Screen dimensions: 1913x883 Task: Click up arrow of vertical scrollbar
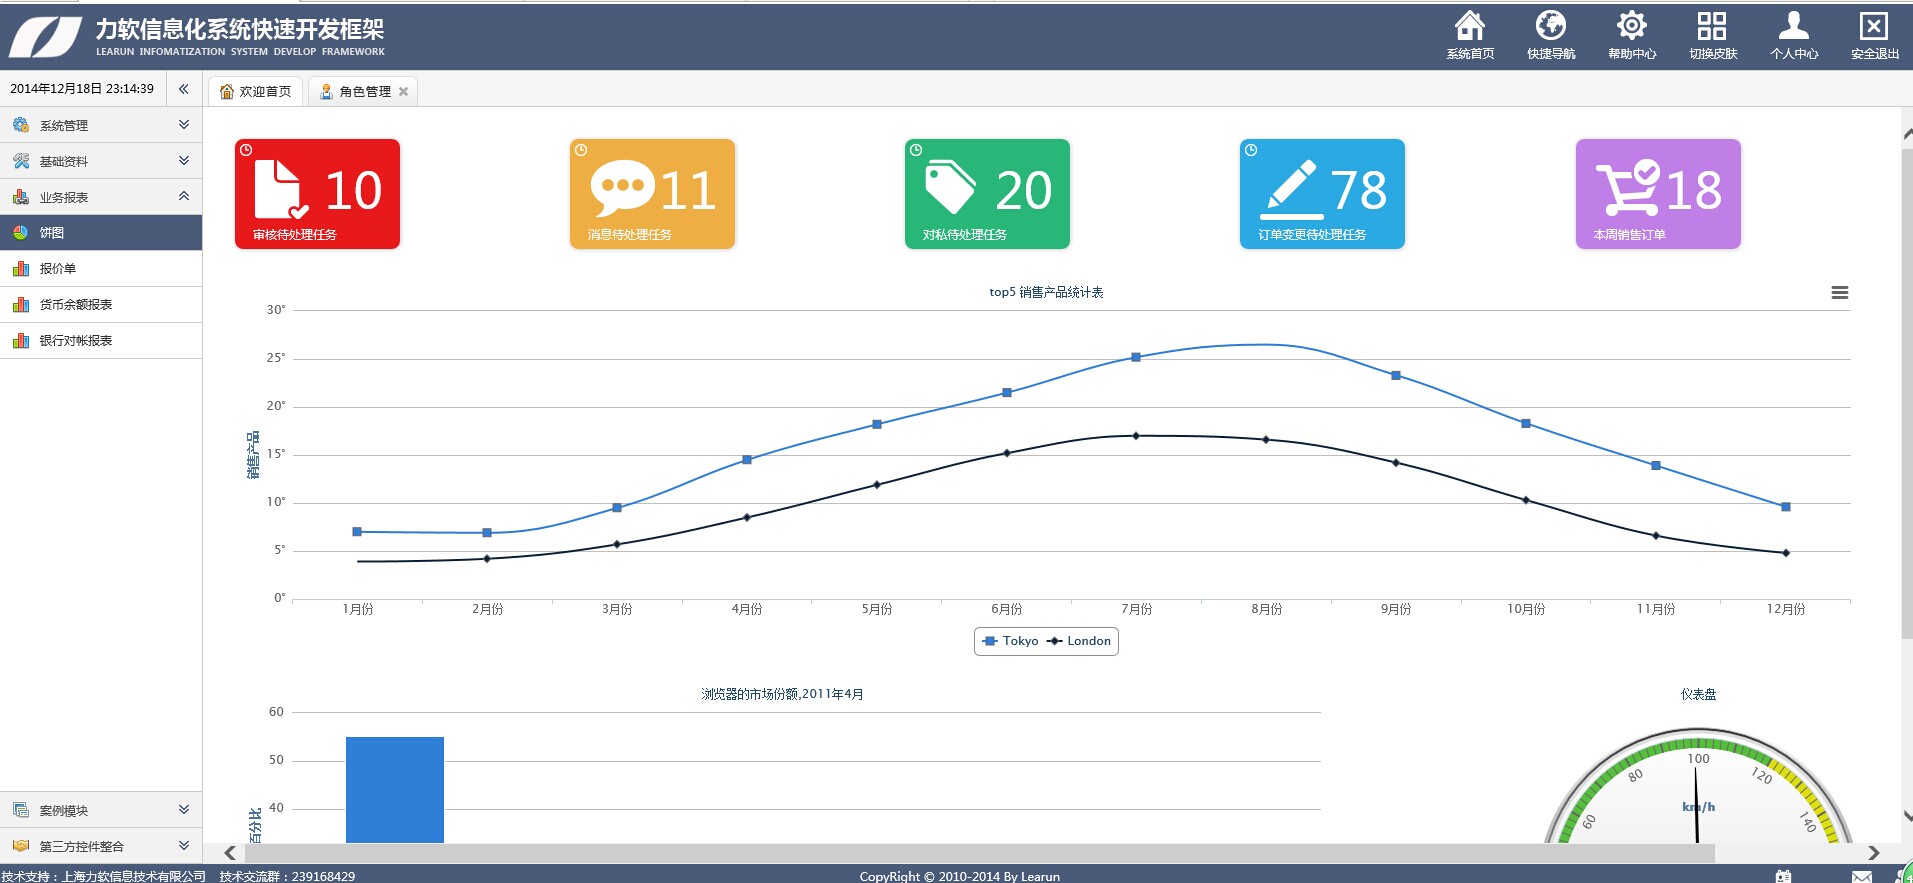pyautogui.click(x=1907, y=134)
